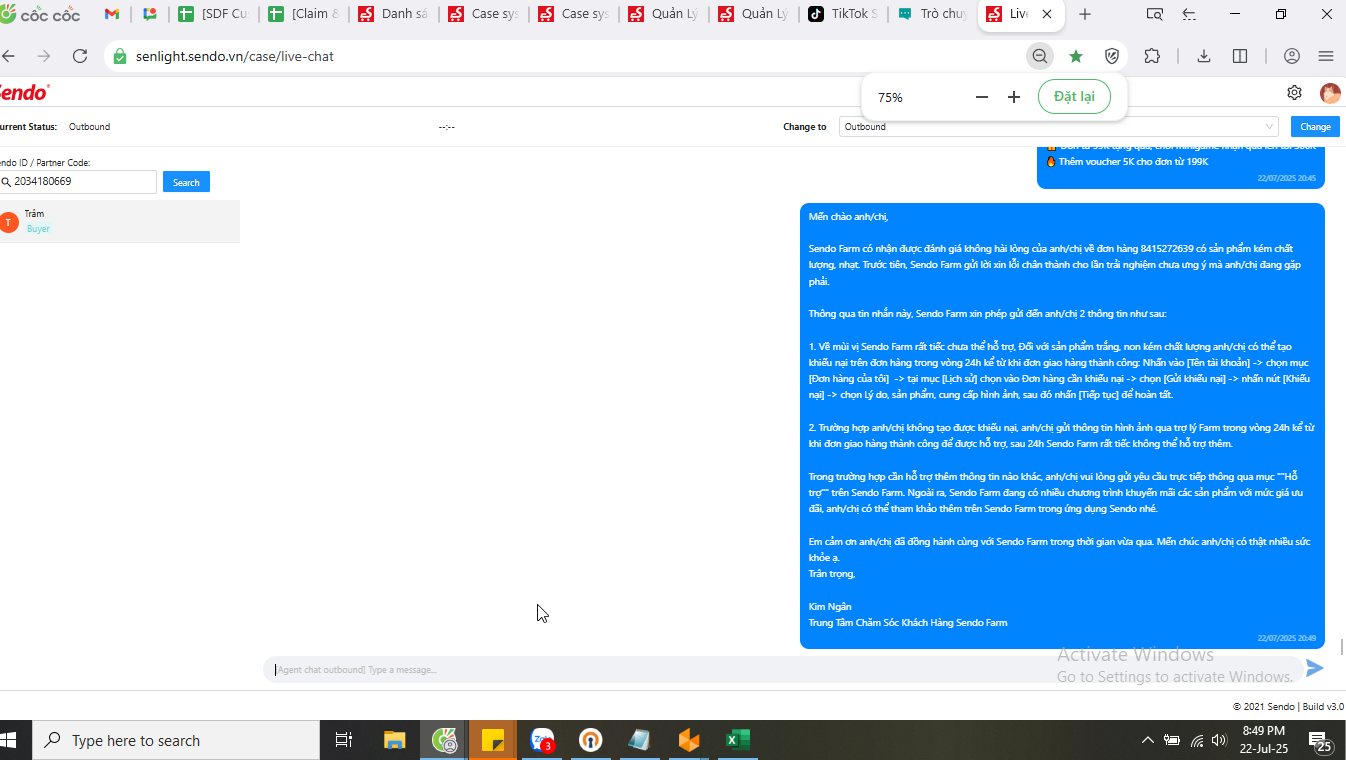Click the tab search icon in title bar
The width and height of the screenshot is (1346, 760).
pyautogui.click(x=1154, y=14)
